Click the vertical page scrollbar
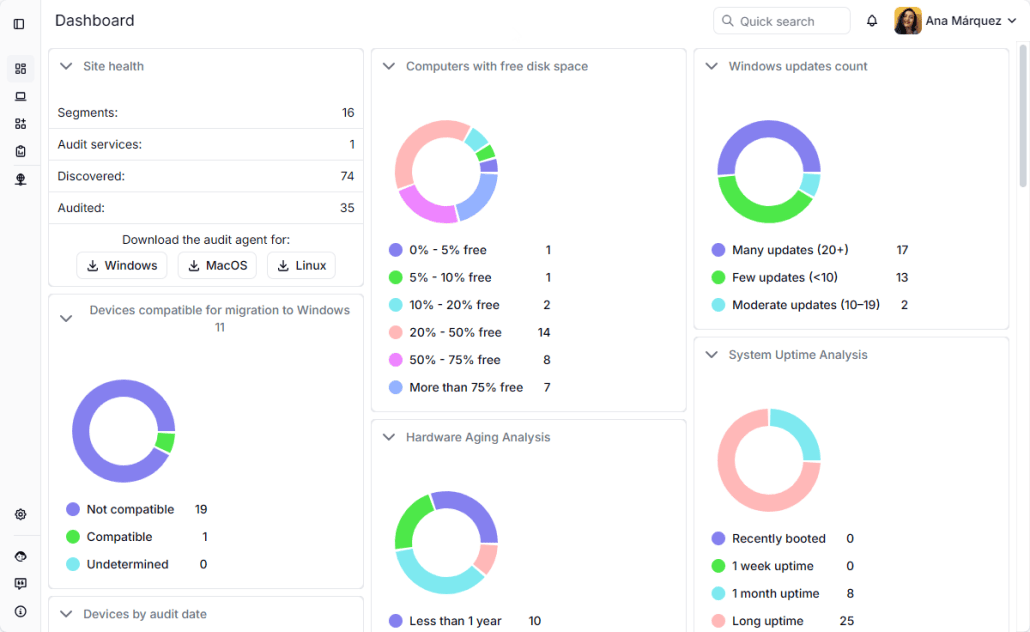This screenshot has width=1030, height=632. tap(1023, 115)
